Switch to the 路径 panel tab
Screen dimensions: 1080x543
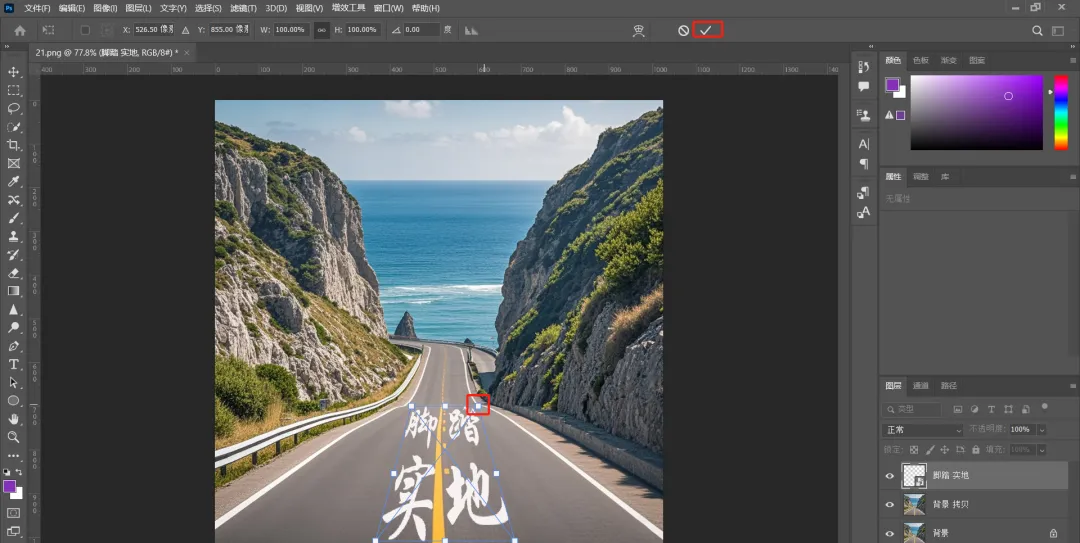949,386
